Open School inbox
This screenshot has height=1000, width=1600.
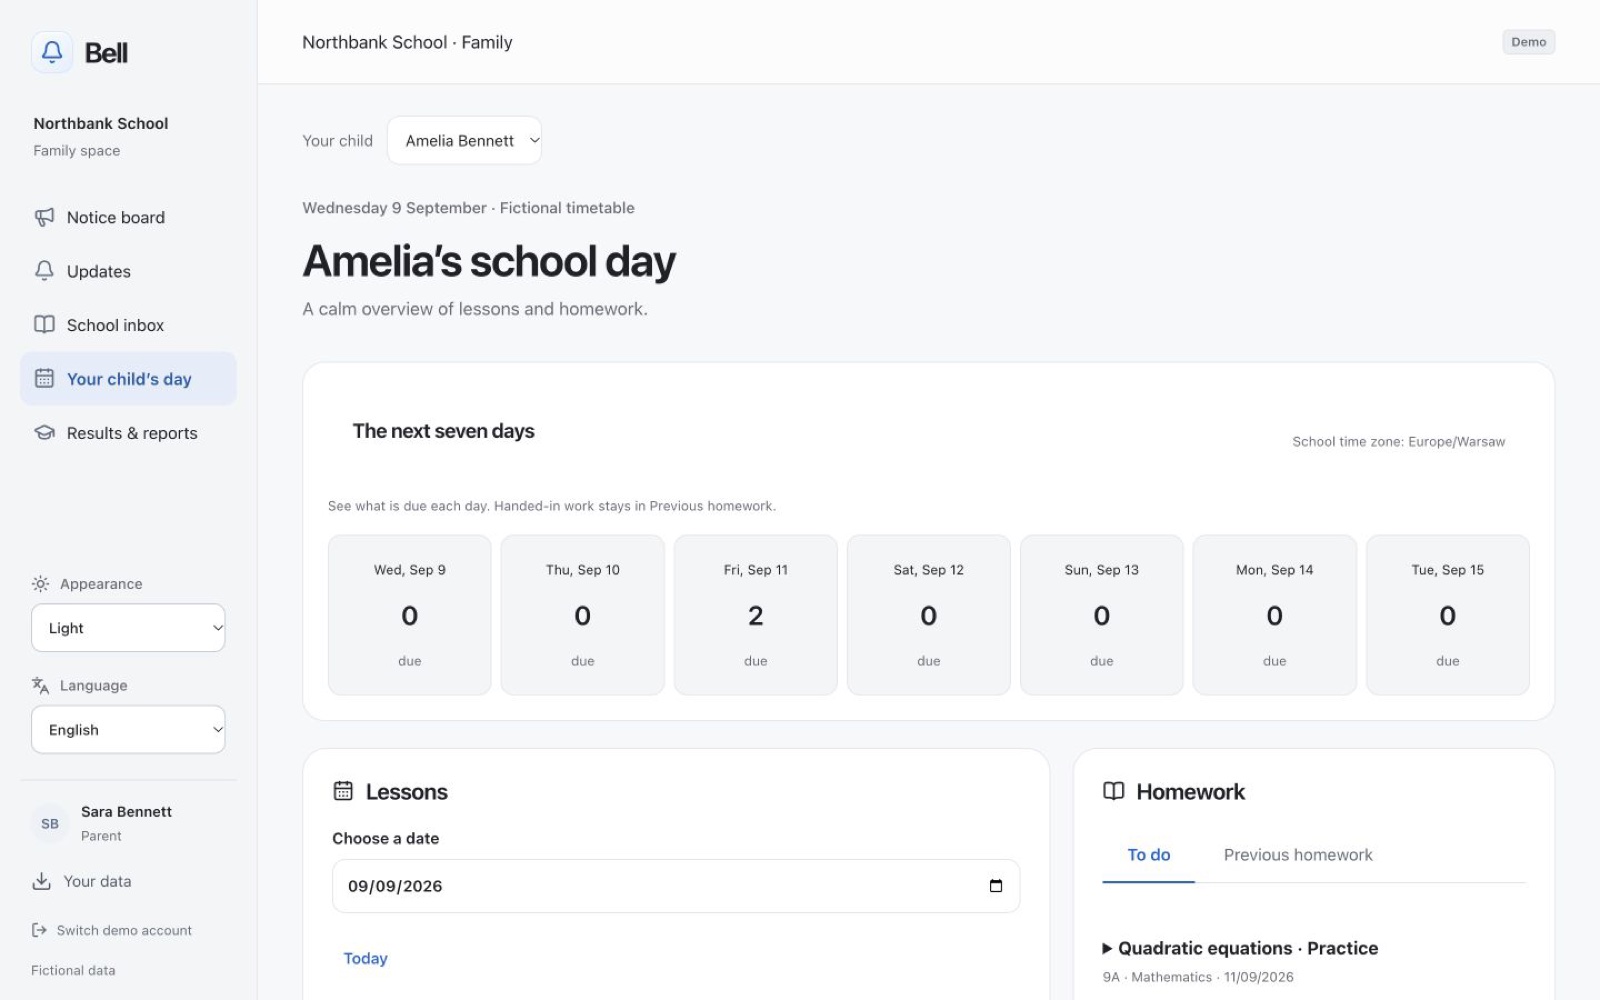point(128,325)
